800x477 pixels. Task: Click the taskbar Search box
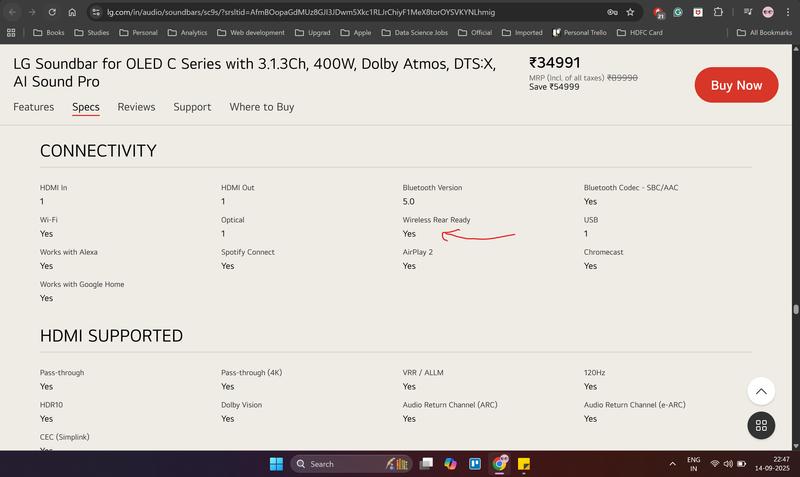[335, 464]
